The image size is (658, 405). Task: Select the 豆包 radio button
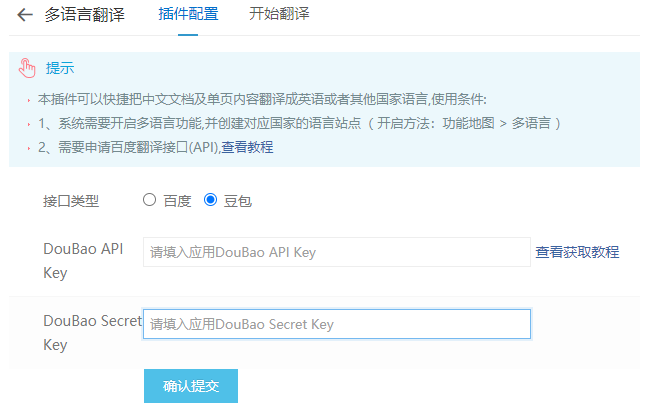pyautogui.click(x=210, y=200)
